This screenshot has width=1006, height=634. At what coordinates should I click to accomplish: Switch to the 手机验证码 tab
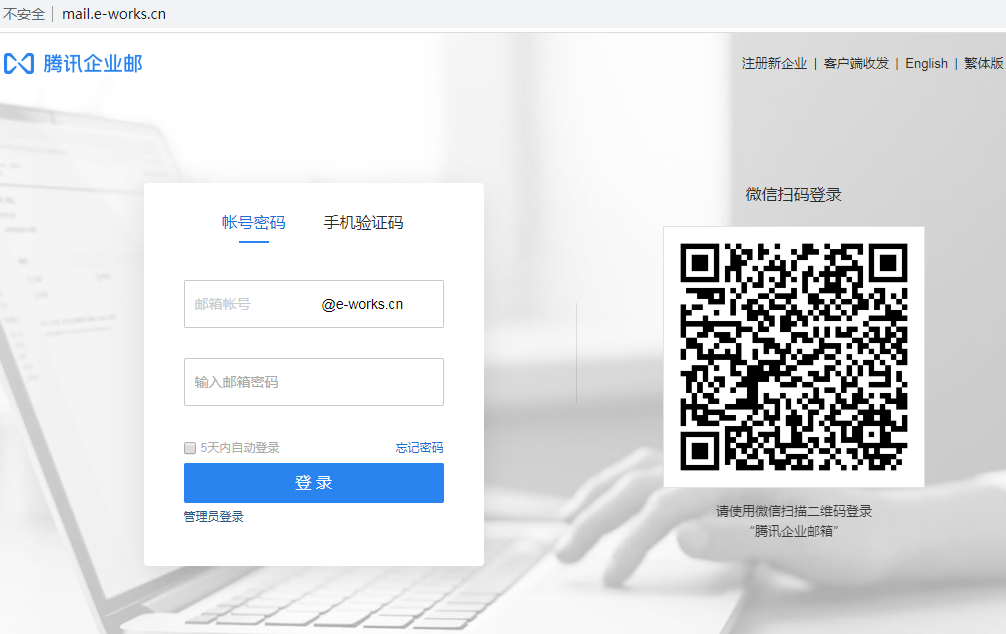click(x=363, y=223)
